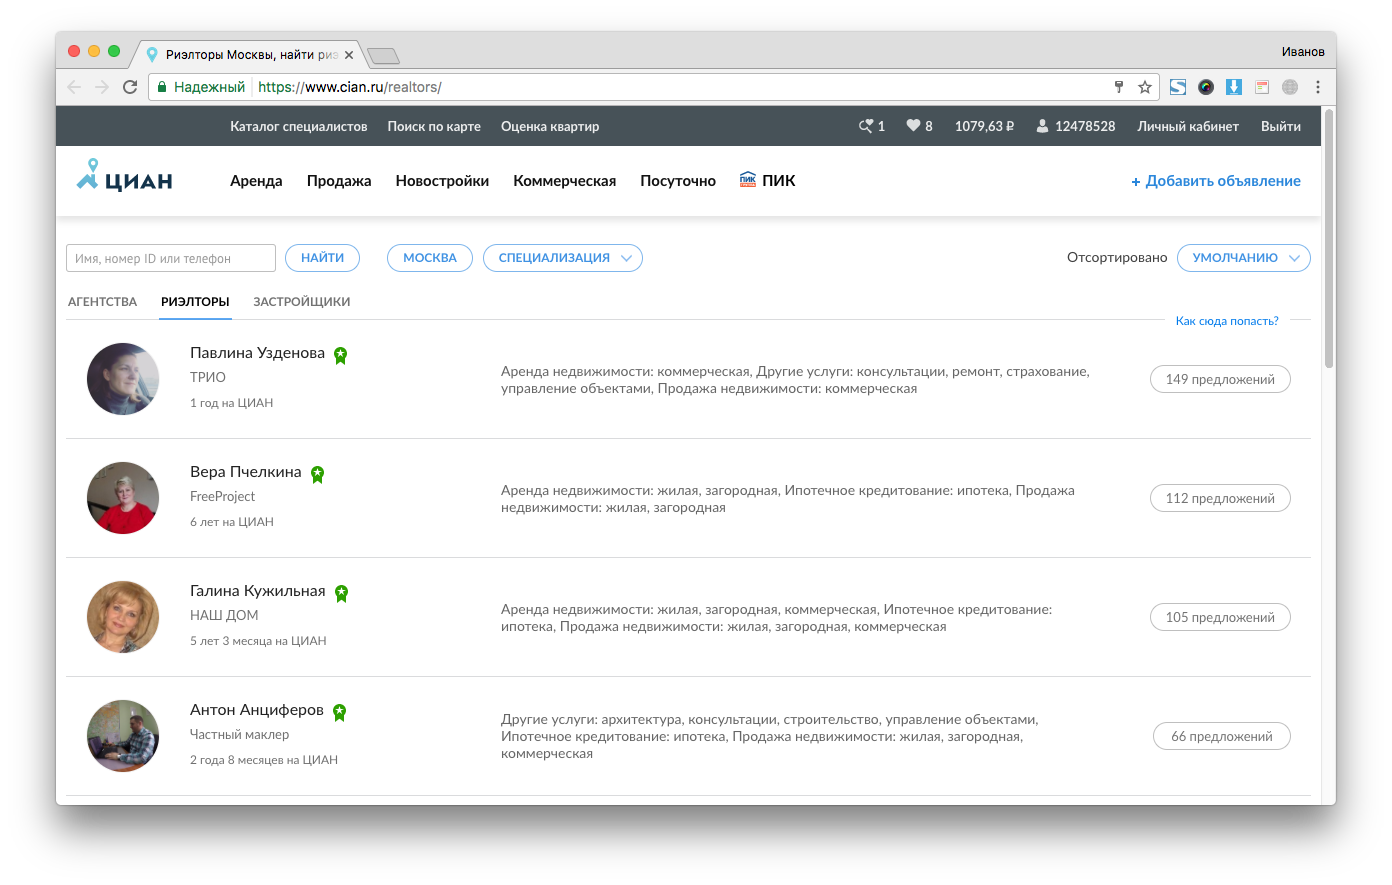Image resolution: width=1392 pixels, height=885 pixels.
Task: Click the МОСКВА region selector
Action: coord(430,258)
